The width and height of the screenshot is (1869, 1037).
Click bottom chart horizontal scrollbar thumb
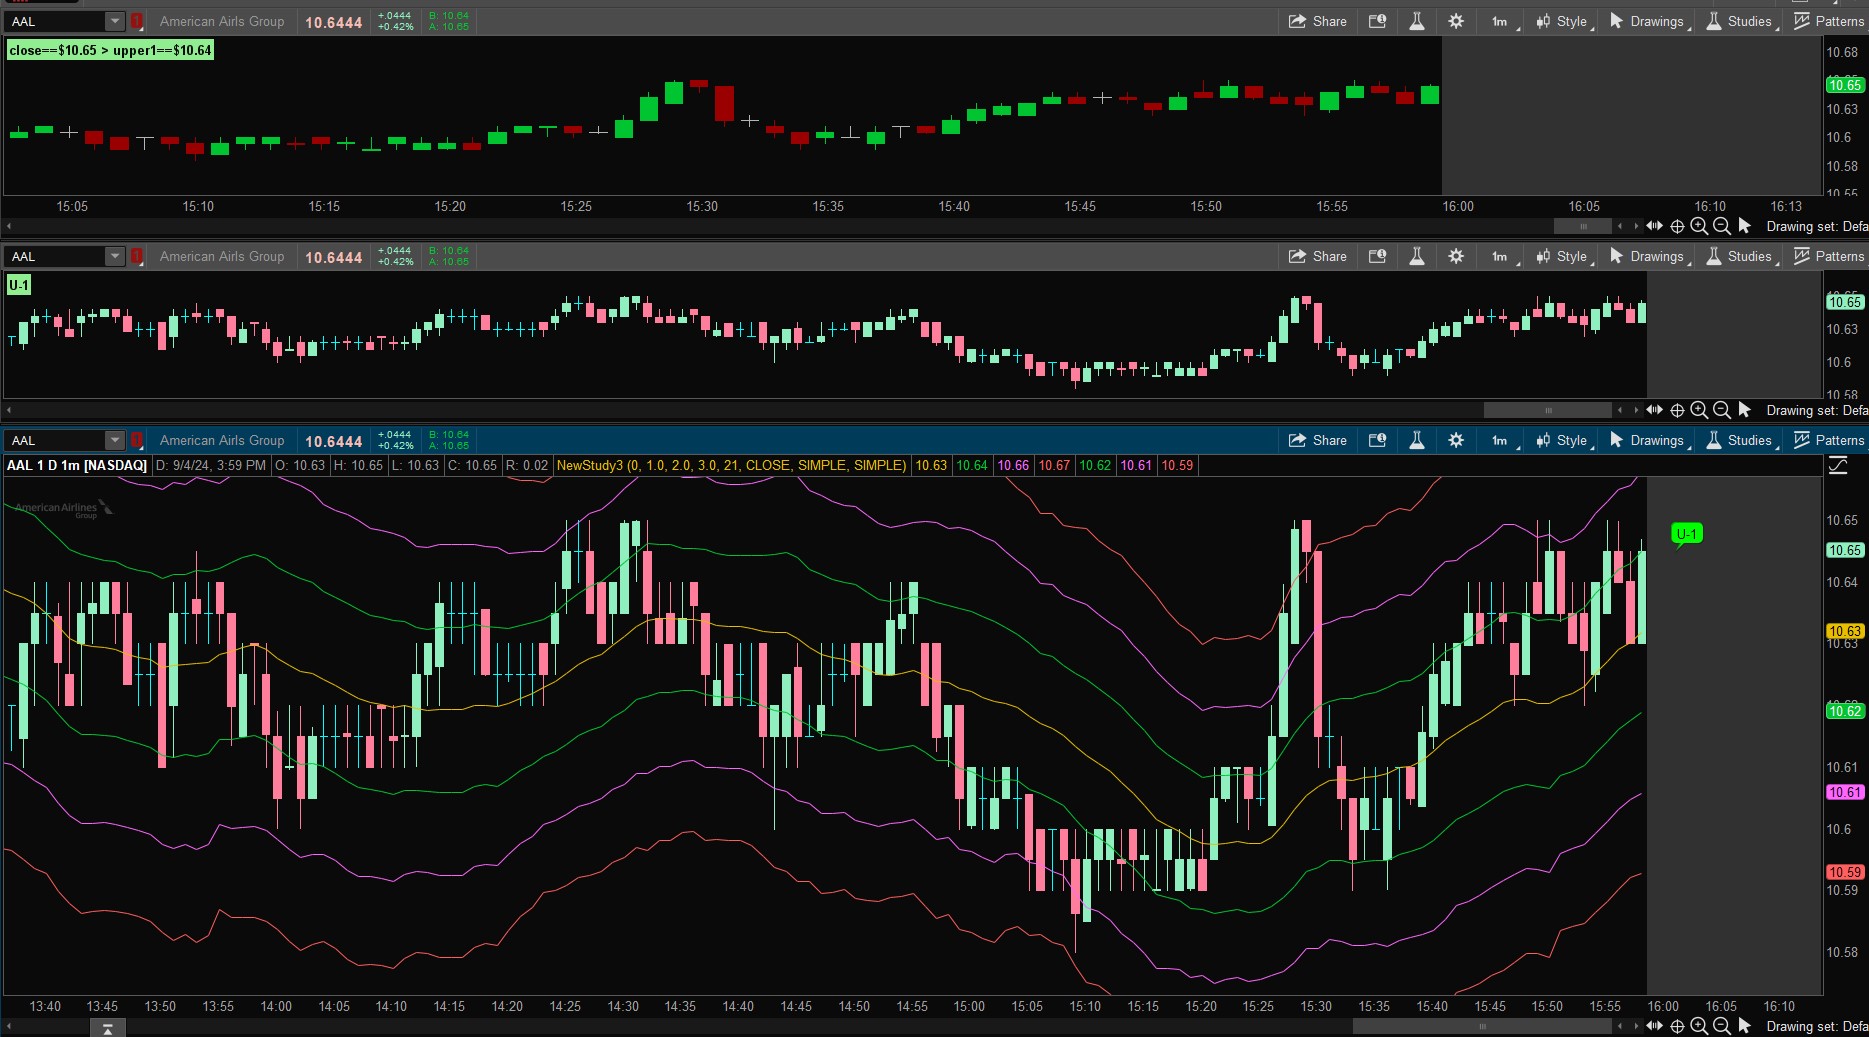tap(1482, 1026)
